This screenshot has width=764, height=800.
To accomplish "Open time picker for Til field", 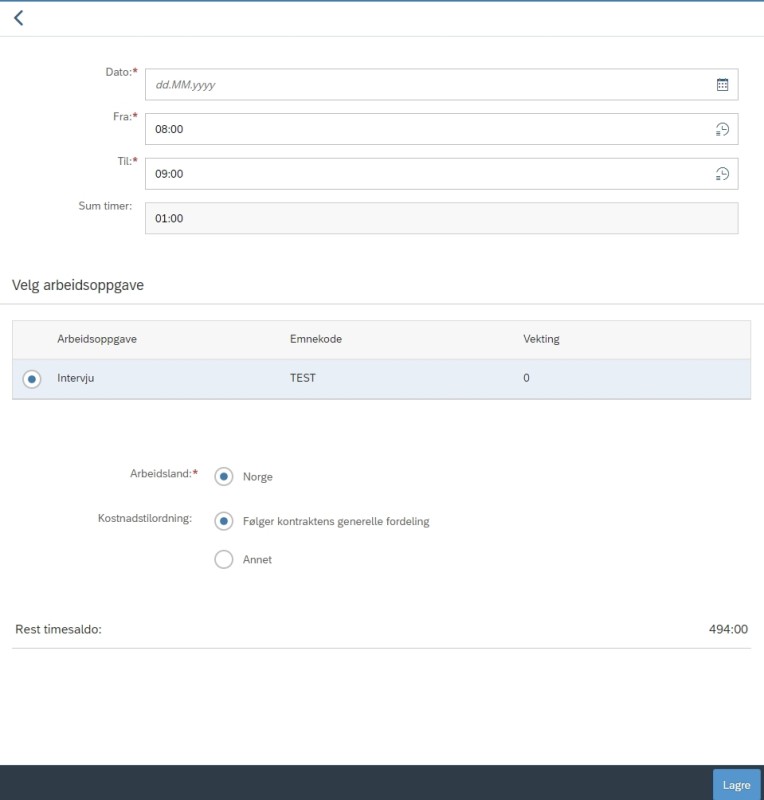I will point(722,174).
